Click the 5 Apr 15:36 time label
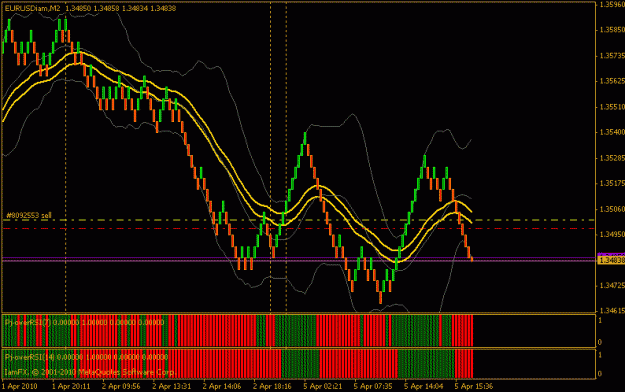Viewport: 625px width, 392px height. (x=474, y=386)
